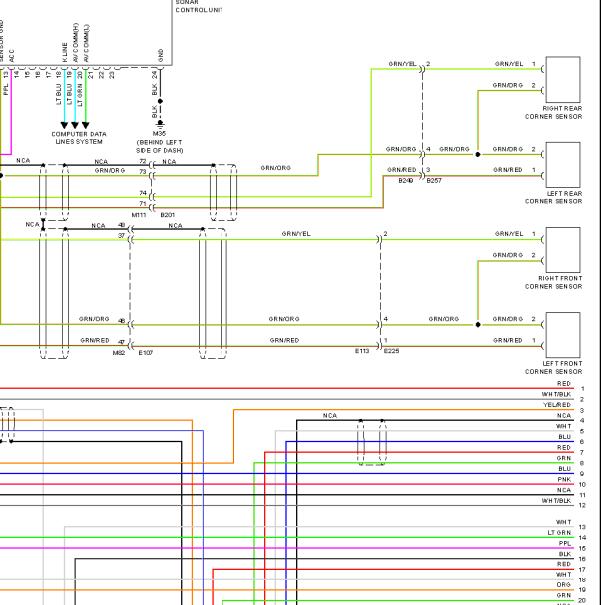Click the 'RIGHT REAR CORNER SENSOR' caption
601x605 pixels.
(x=554, y=112)
